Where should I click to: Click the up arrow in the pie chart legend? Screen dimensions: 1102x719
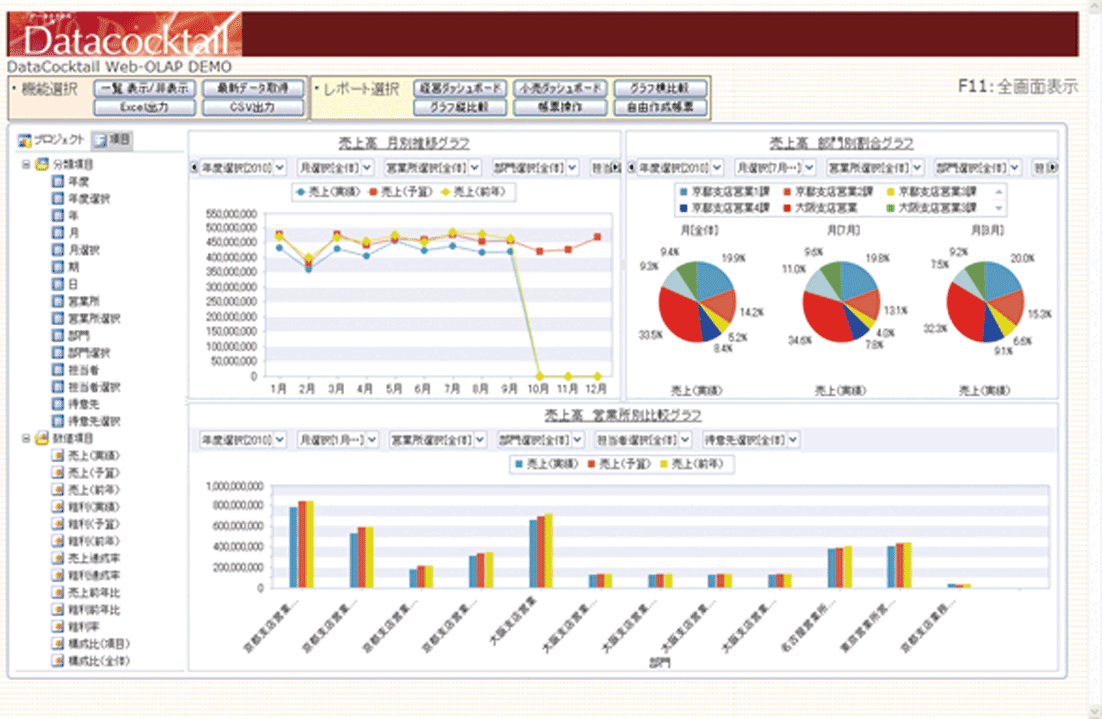(x=999, y=192)
